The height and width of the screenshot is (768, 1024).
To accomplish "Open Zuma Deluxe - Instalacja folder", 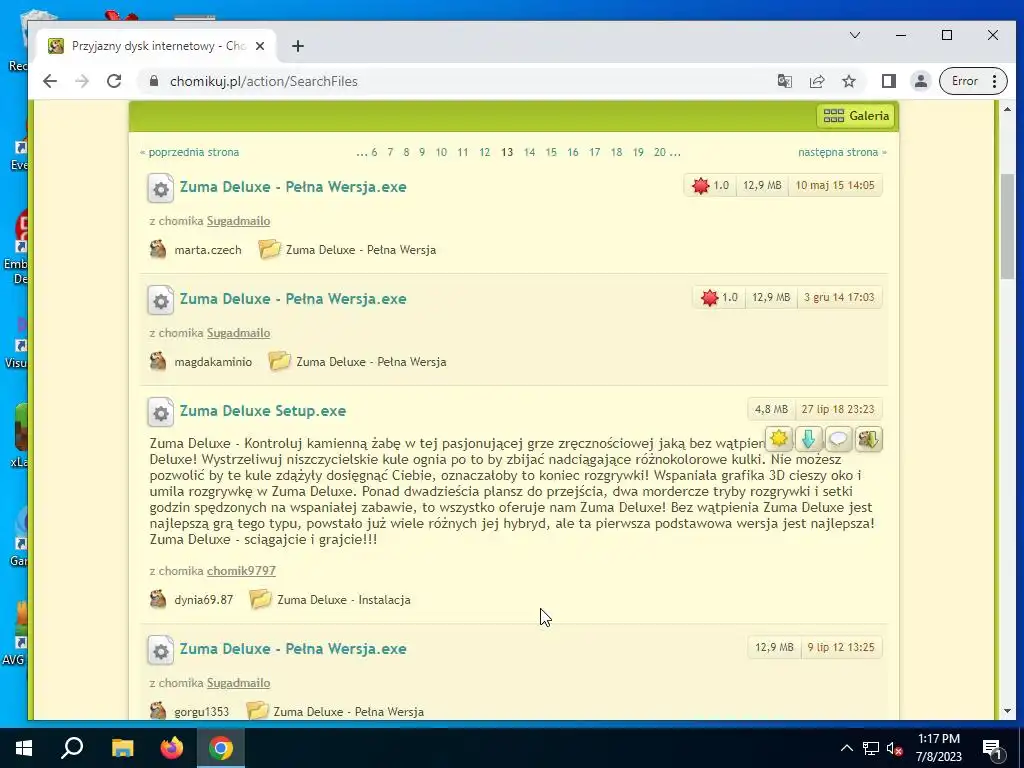I will pyautogui.click(x=344, y=600).
